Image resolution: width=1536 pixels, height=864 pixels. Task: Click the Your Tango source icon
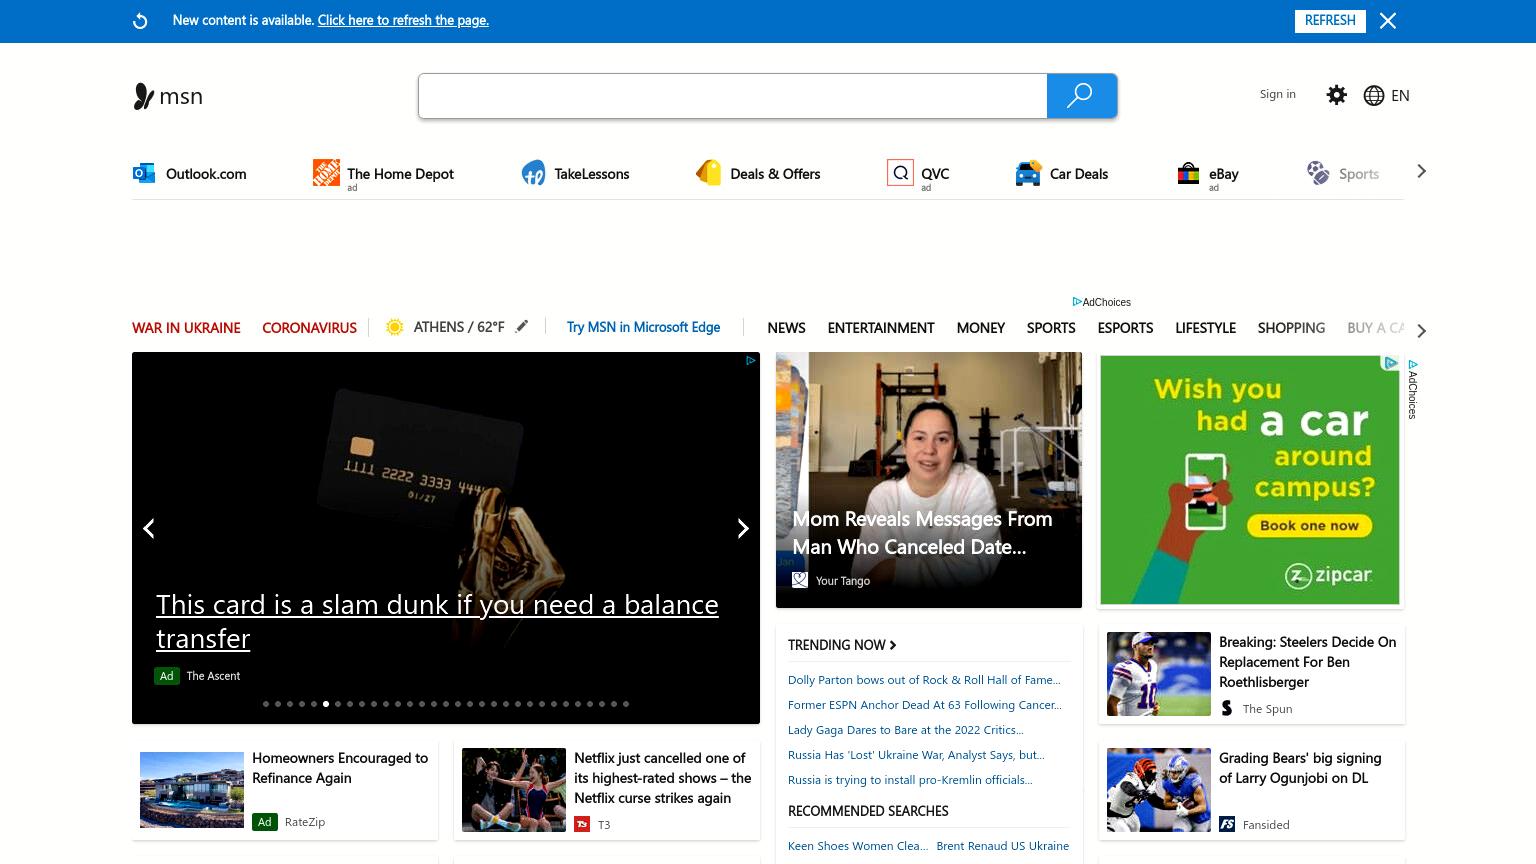pyautogui.click(x=800, y=580)
